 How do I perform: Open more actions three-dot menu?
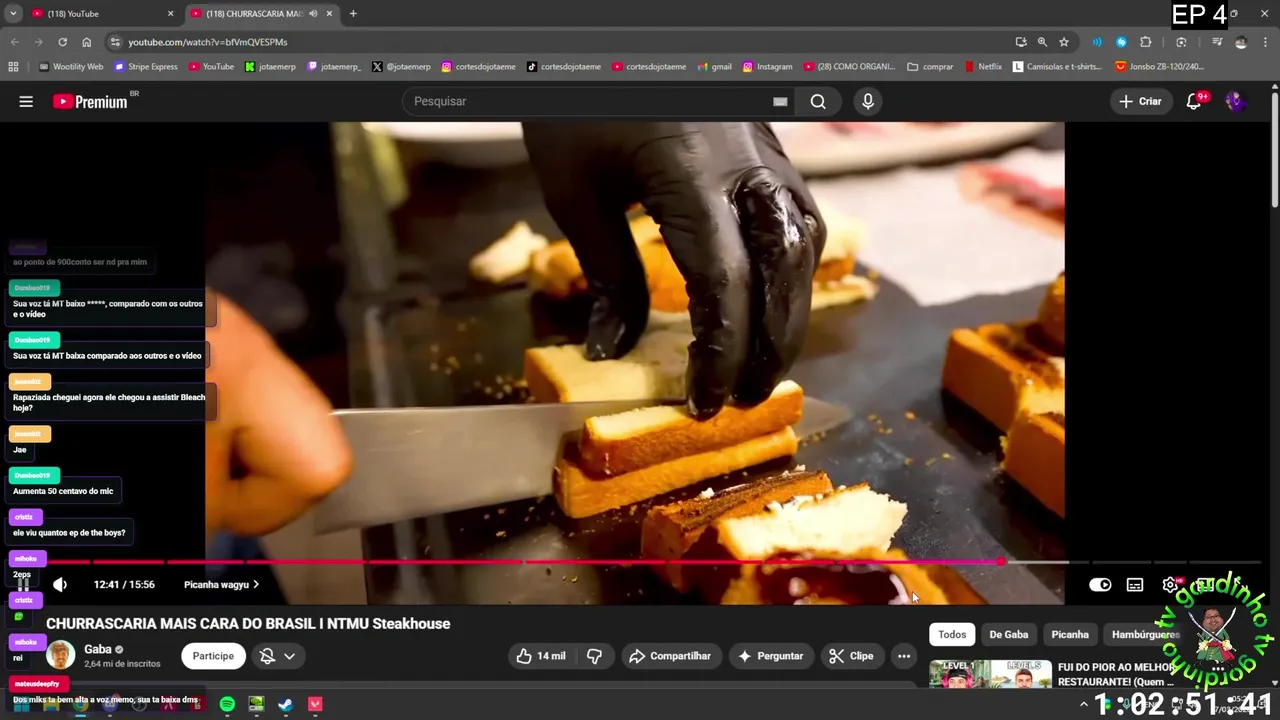pos(904,656)
